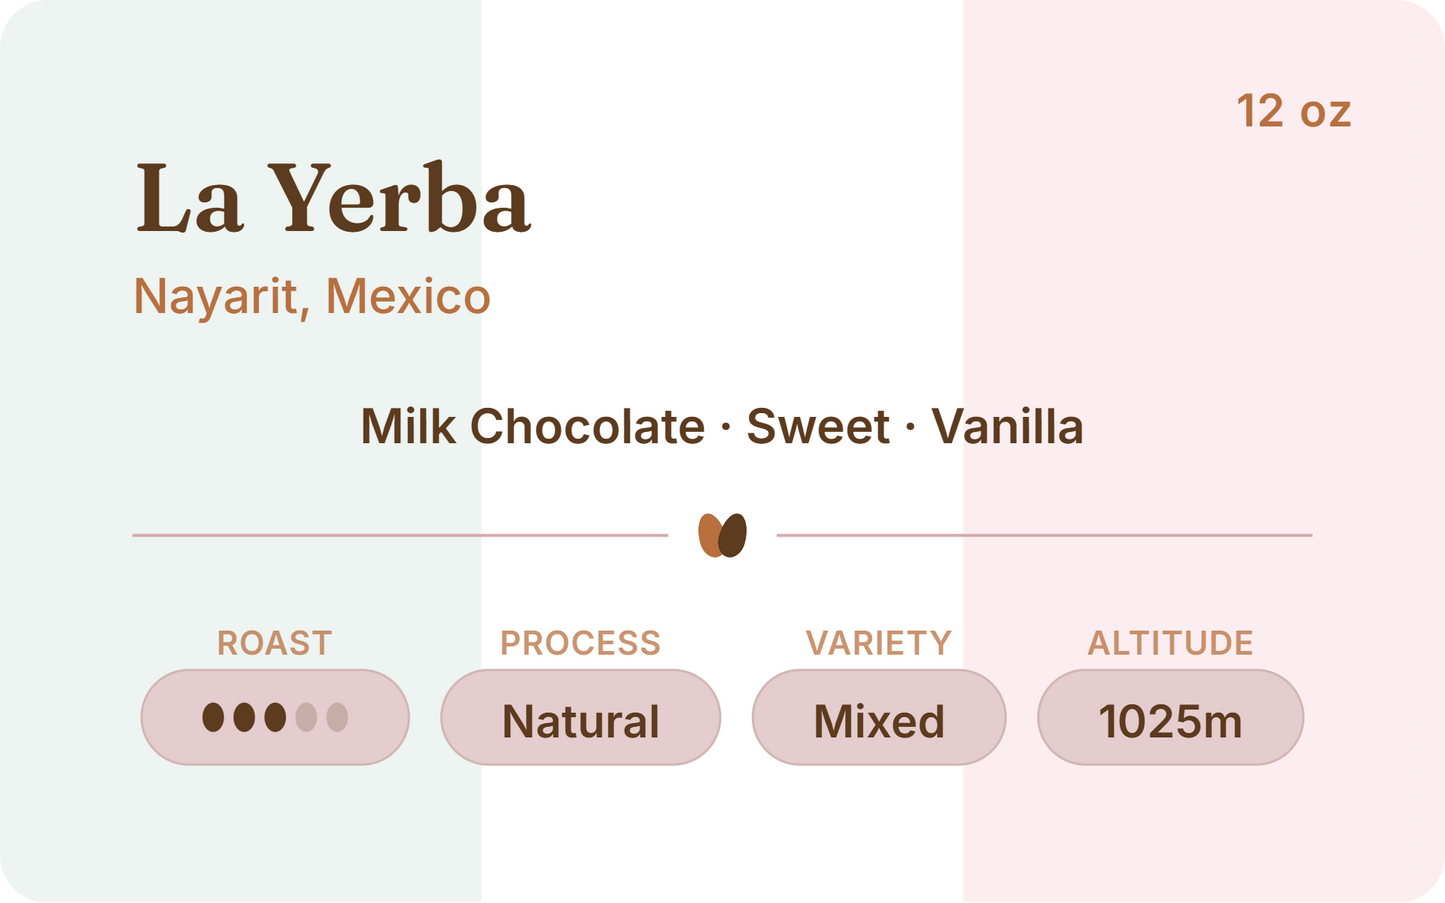Click the PROCESS label
This screenshot has width=1445, height=903.
pyautogui.click(x=581, y=643)
